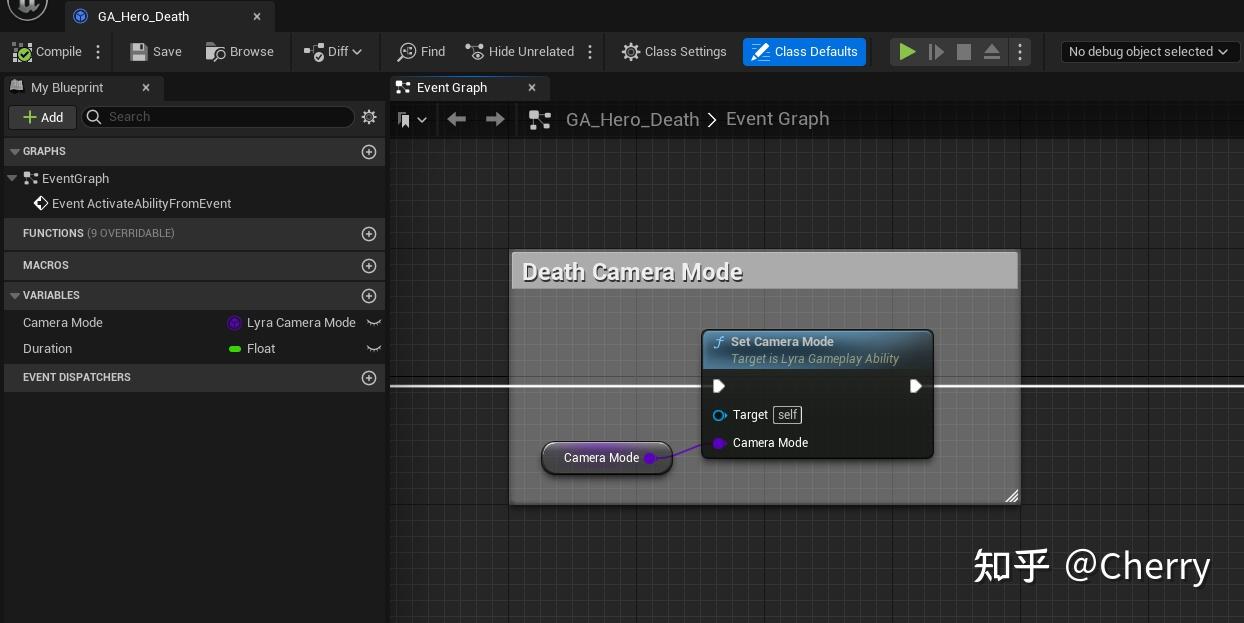
Task: Toggle Hide Unrelated nodes
Action: coord(520,52)
